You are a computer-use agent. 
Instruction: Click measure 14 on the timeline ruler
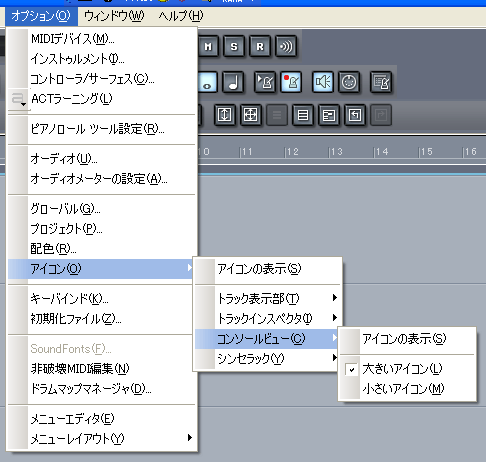(381, 152)
